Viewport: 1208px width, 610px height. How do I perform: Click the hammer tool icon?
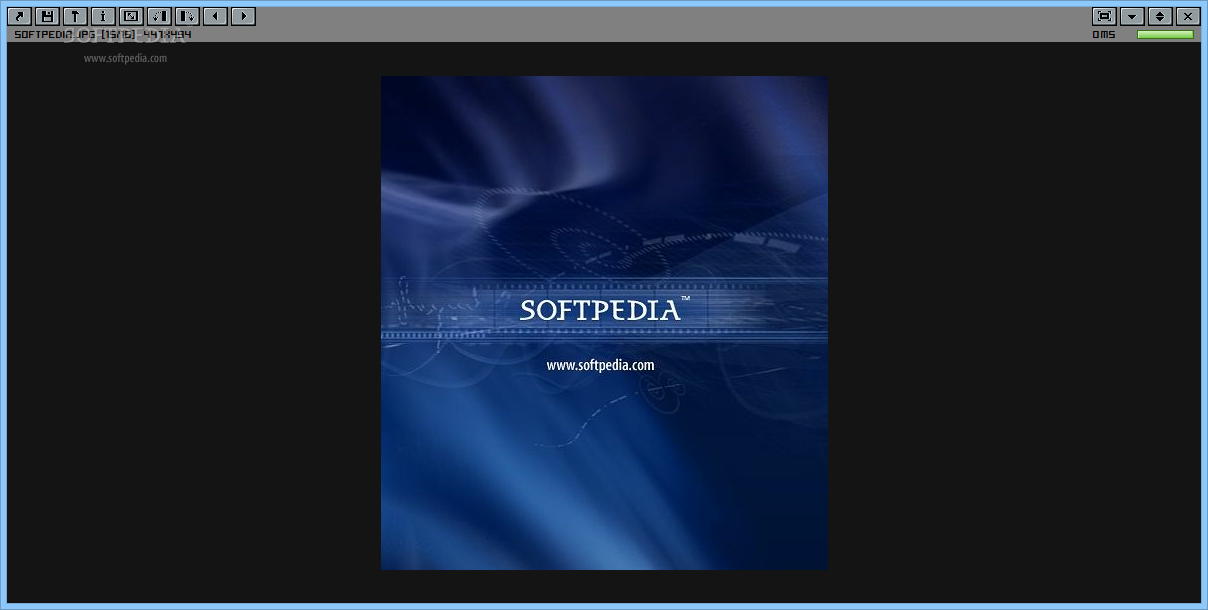pyautogui.click(x=75, y=16)
